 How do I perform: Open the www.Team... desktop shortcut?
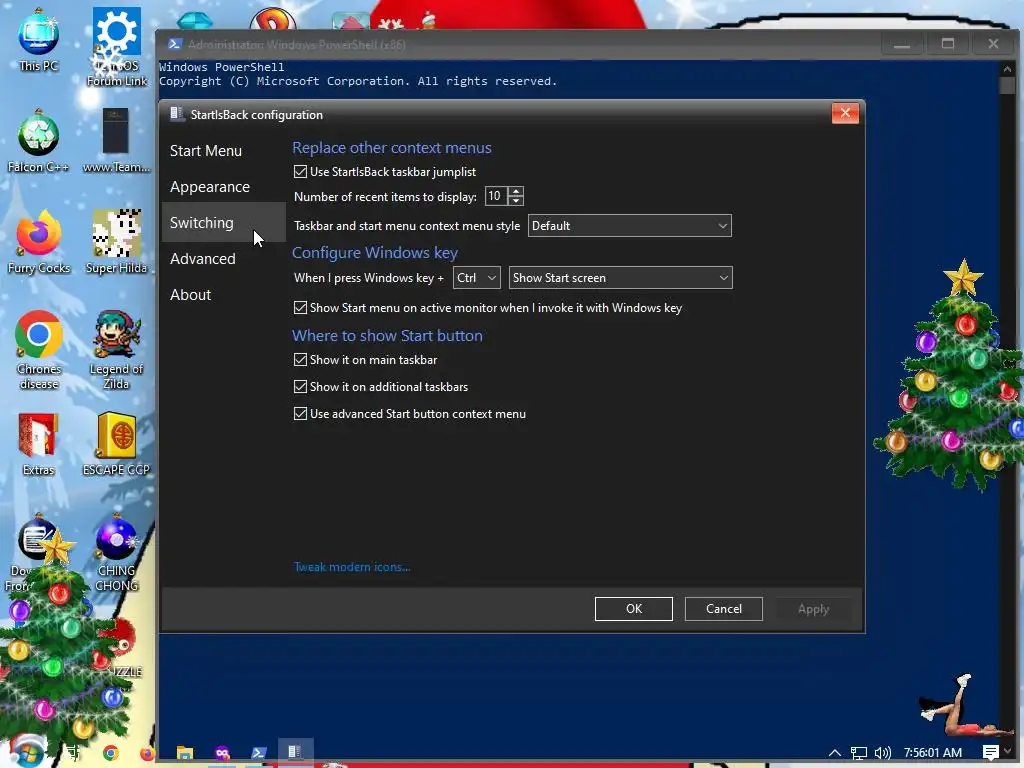pyautogui.click(x=116, y=140)
